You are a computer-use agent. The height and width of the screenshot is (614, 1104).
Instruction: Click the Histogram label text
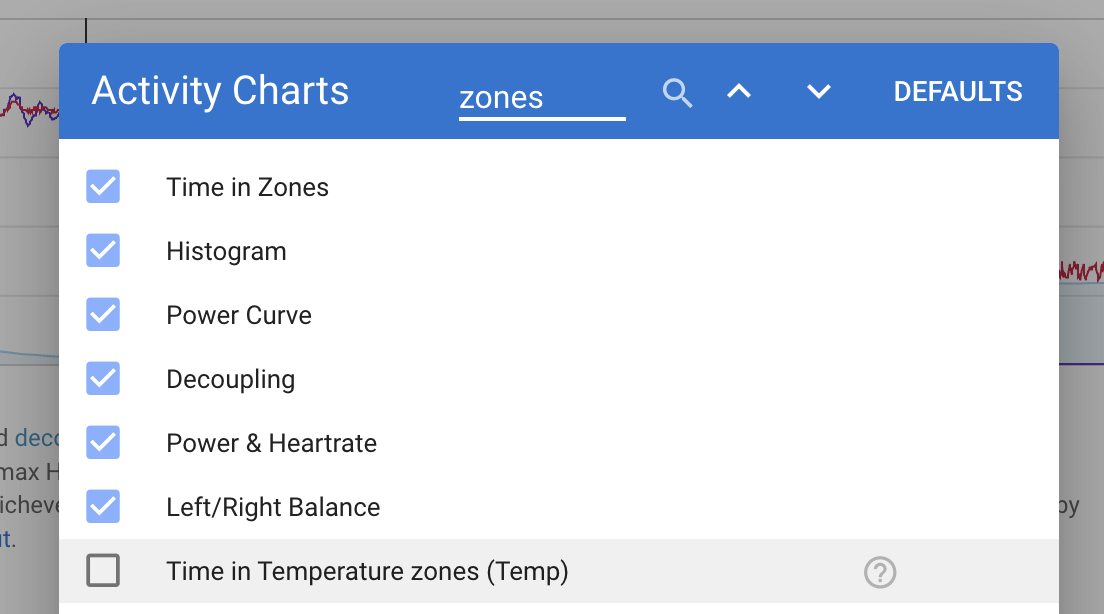point(226,251)
